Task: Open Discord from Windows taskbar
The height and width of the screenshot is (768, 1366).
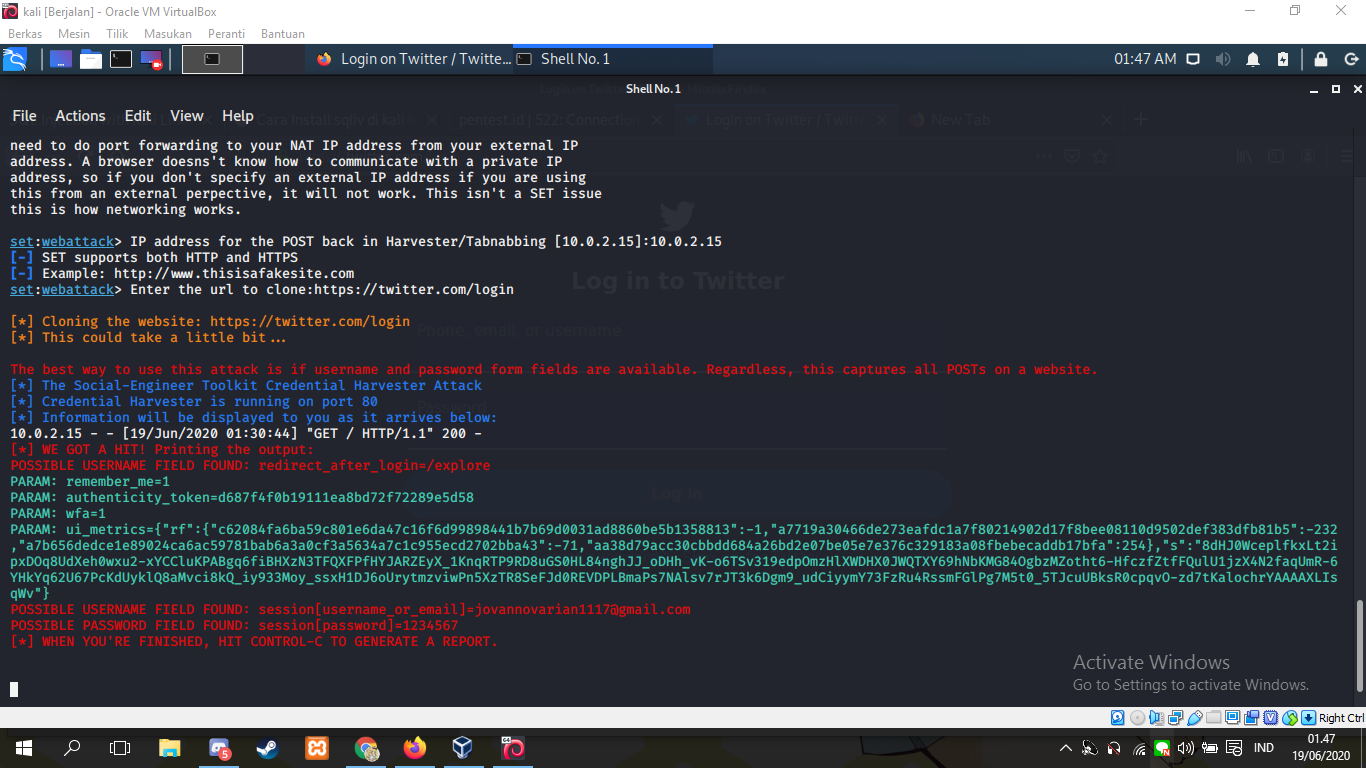Action: click(x=219, y=748)
